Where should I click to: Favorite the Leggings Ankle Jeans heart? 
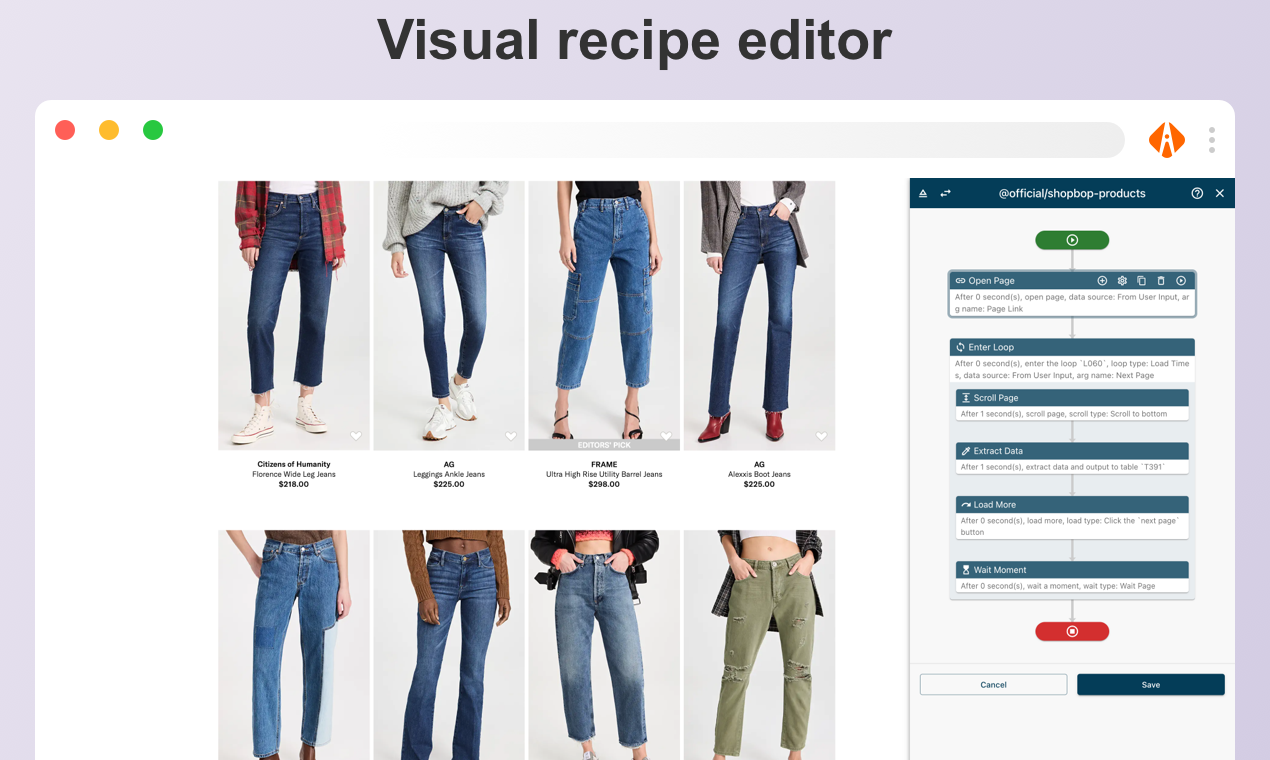(511, 436)
